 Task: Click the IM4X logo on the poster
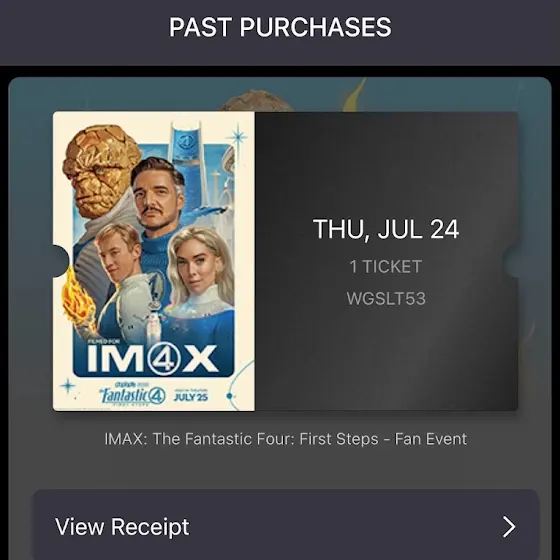[x=152, y=359]
